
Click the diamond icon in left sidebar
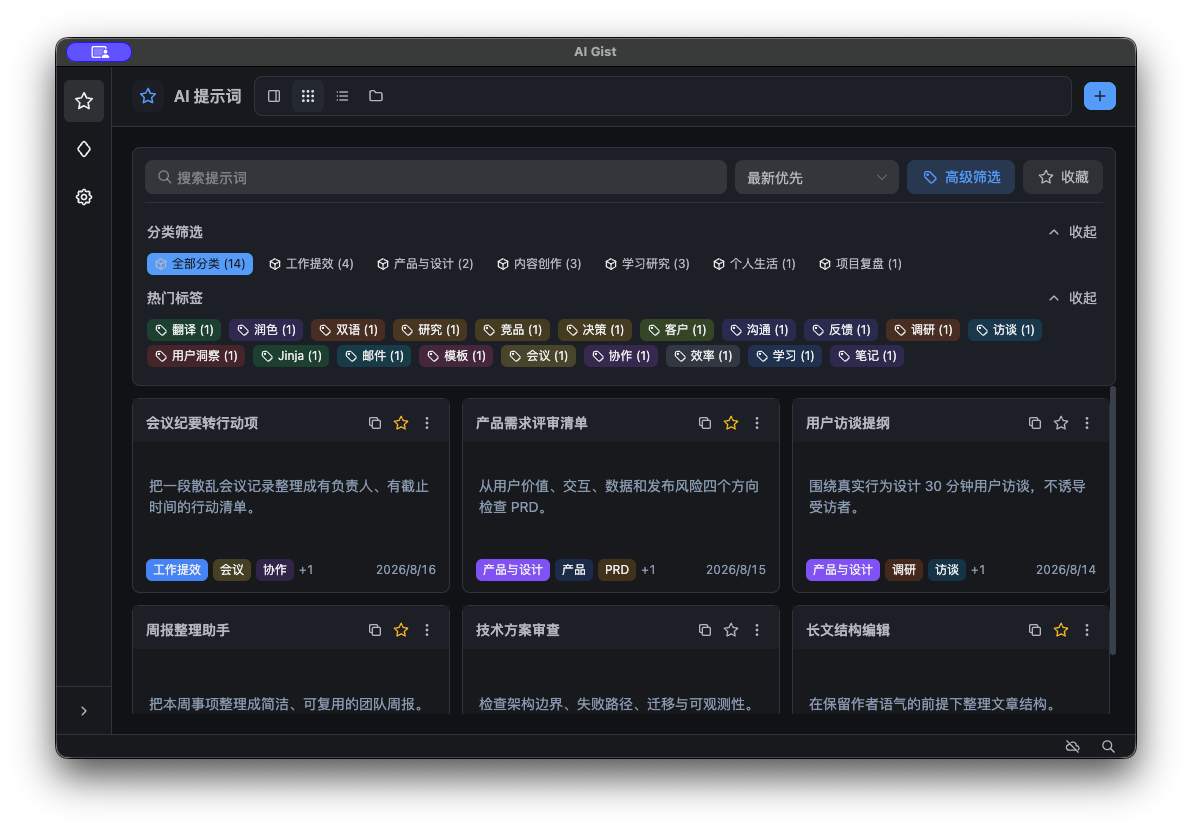coord(84,149)
